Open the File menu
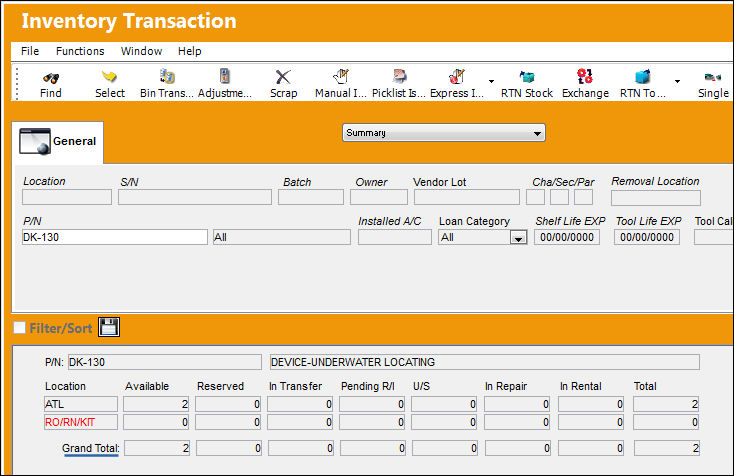The height and width of the screenshot is (476, 734). (30, 51)
